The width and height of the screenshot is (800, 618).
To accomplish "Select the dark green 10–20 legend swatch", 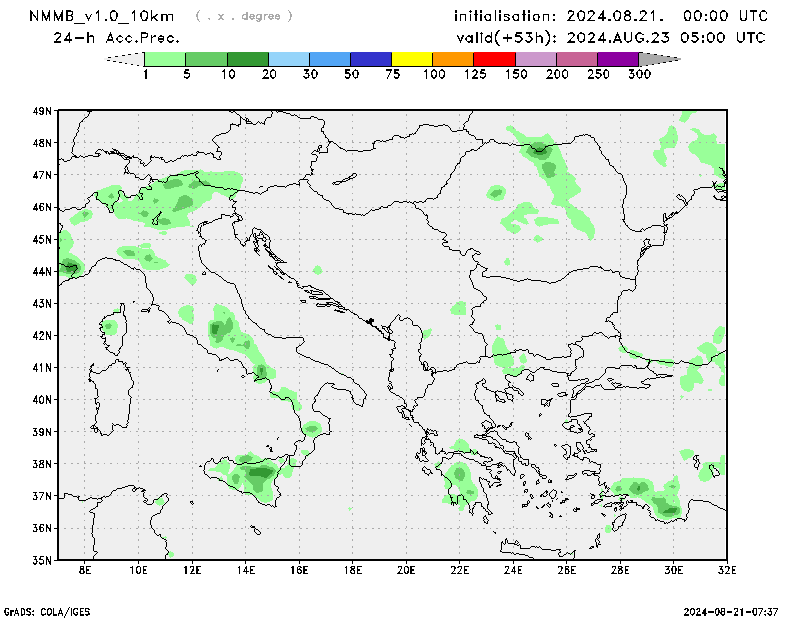I will [248, 59].
